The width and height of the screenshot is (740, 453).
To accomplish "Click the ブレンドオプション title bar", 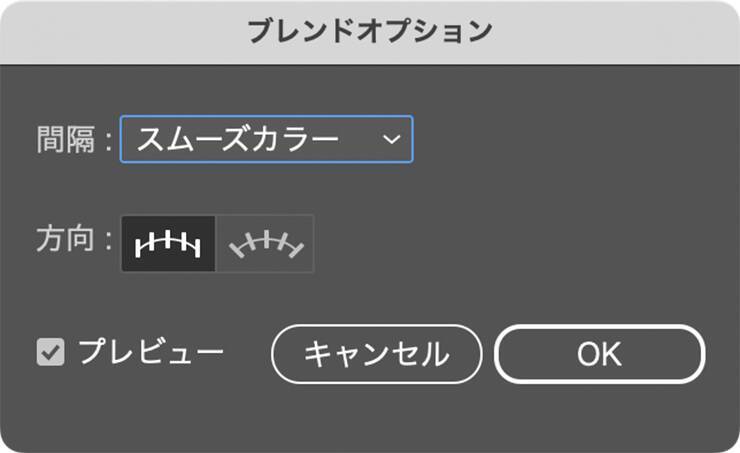I will pos(370,31).
